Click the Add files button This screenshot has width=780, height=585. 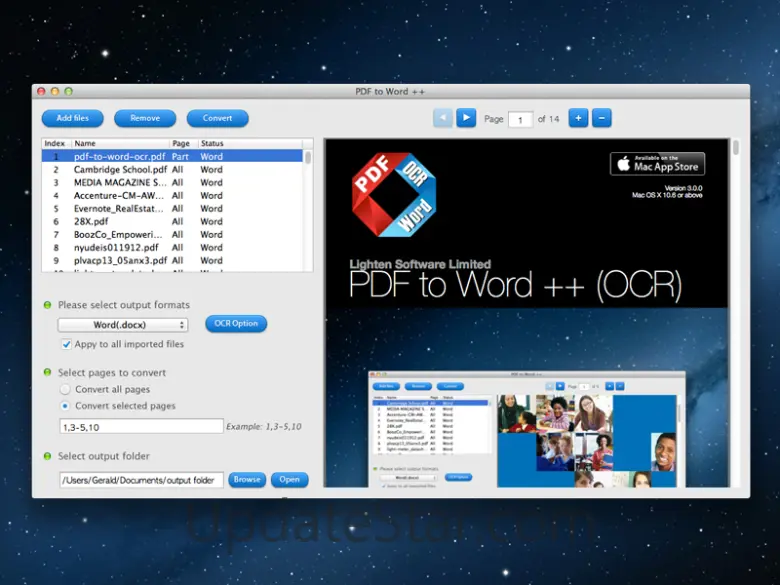pyautogui.click(x=72, y=118)
